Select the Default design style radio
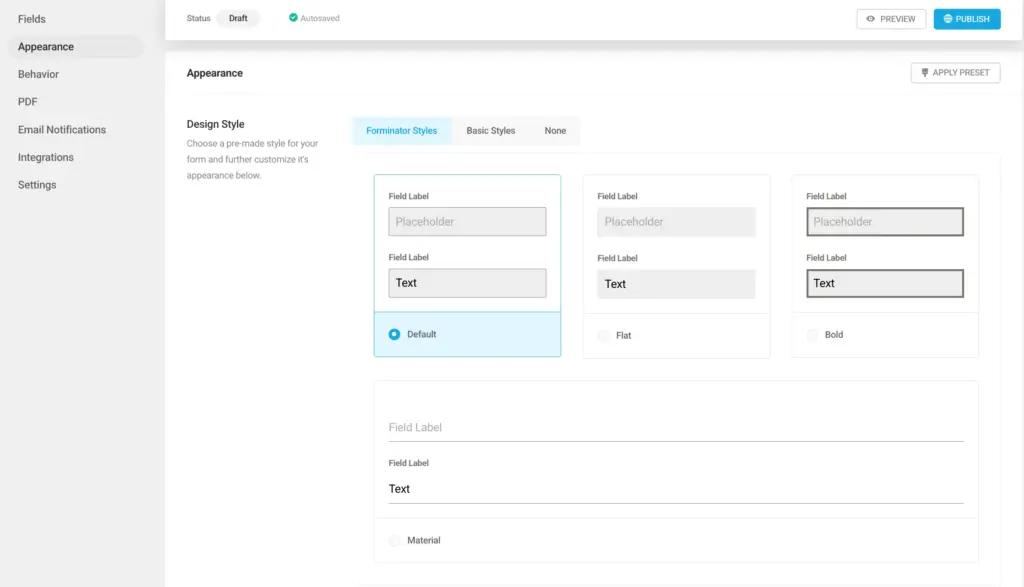 pyautogui.click(x=394, y=334)
